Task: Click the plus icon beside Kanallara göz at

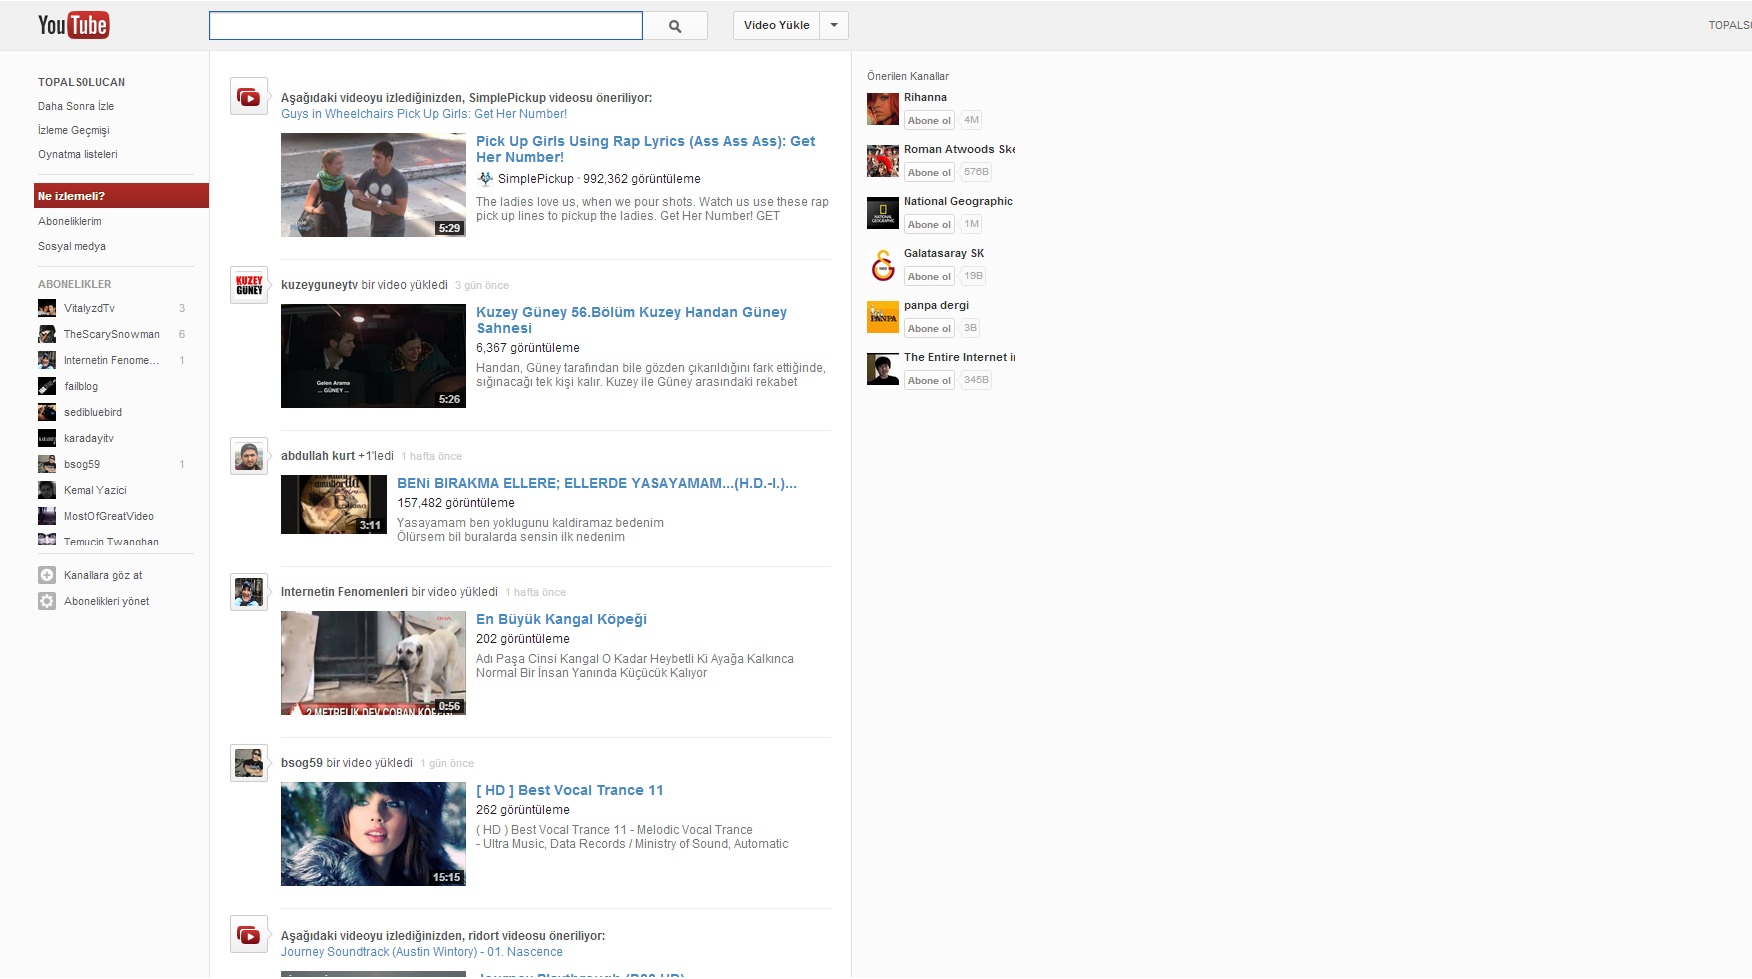Action: 47,575
